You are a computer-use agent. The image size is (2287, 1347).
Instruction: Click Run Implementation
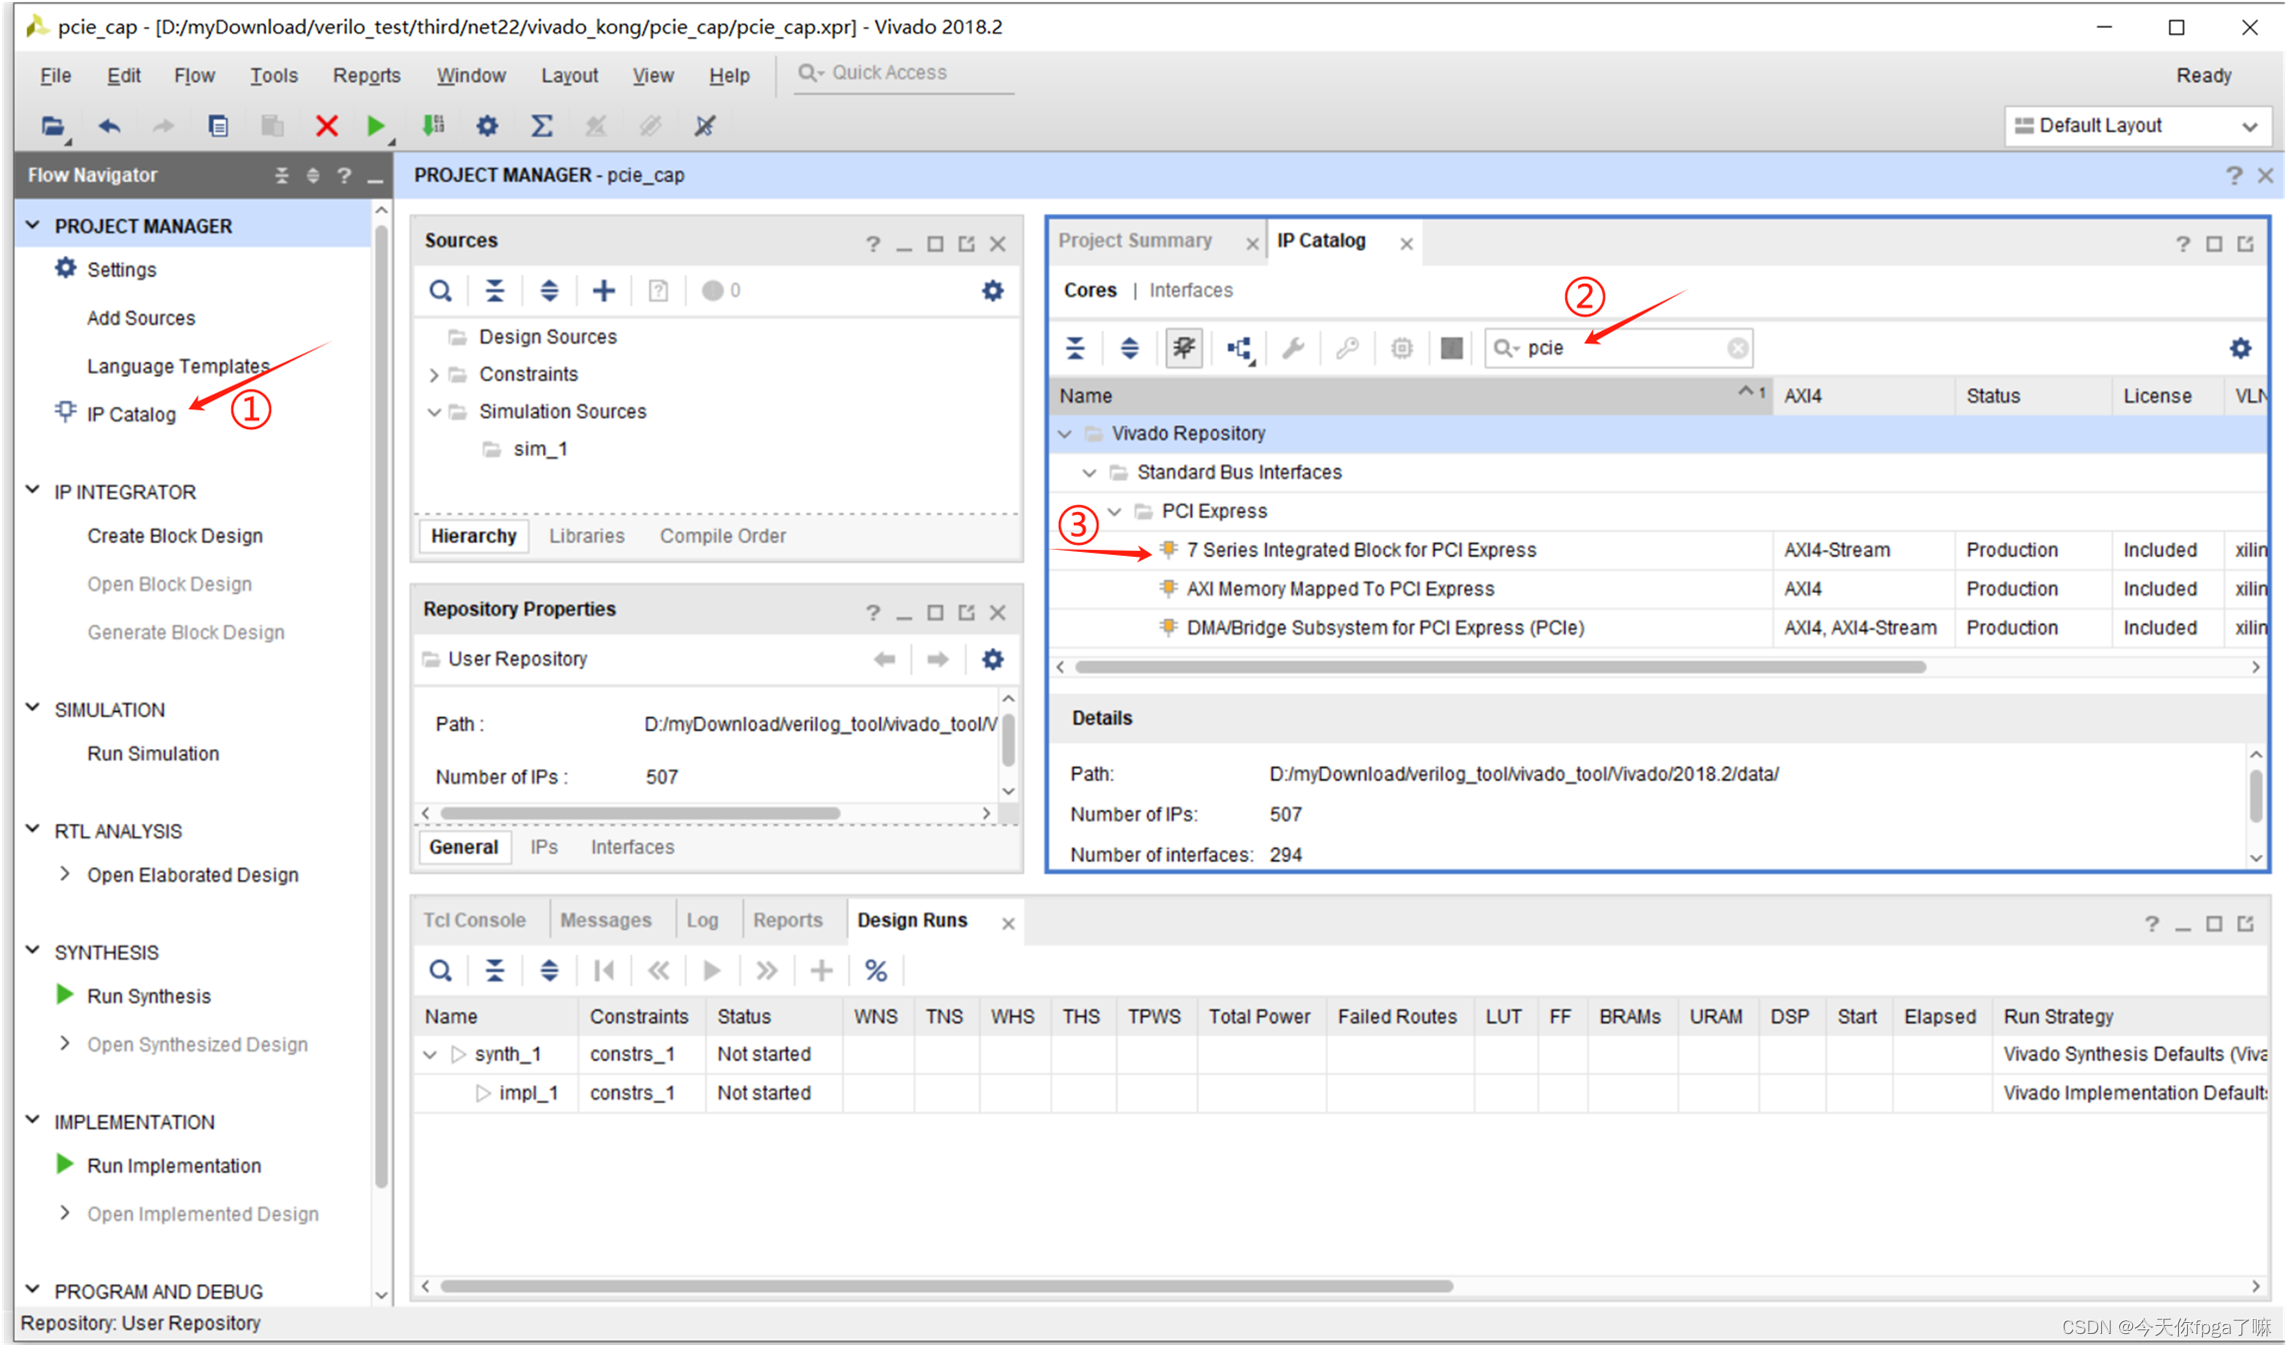[x=174, y=1166]
